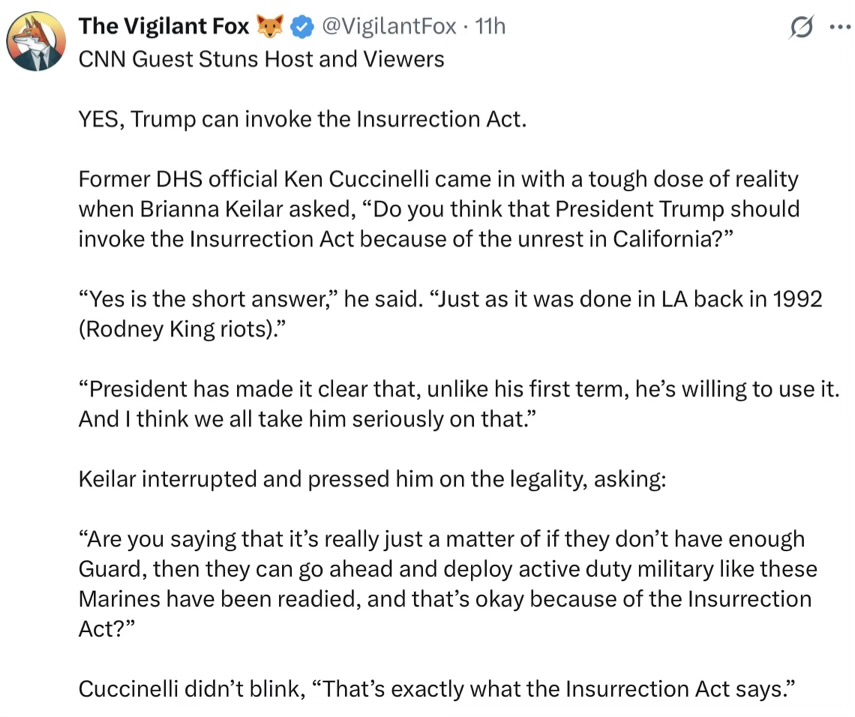This screenshot has width=855, height=717.
Task: Open The Vigilant Fox display name link
Action: [x=164, y=26]
